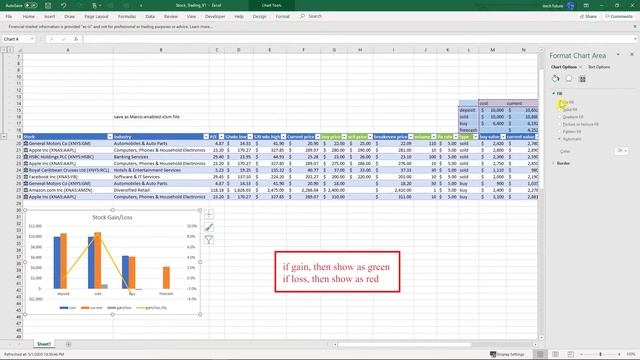This screenshot has width=640, height=360.
Task: Open the chart Design tab
Action: [x=260, y=16]
